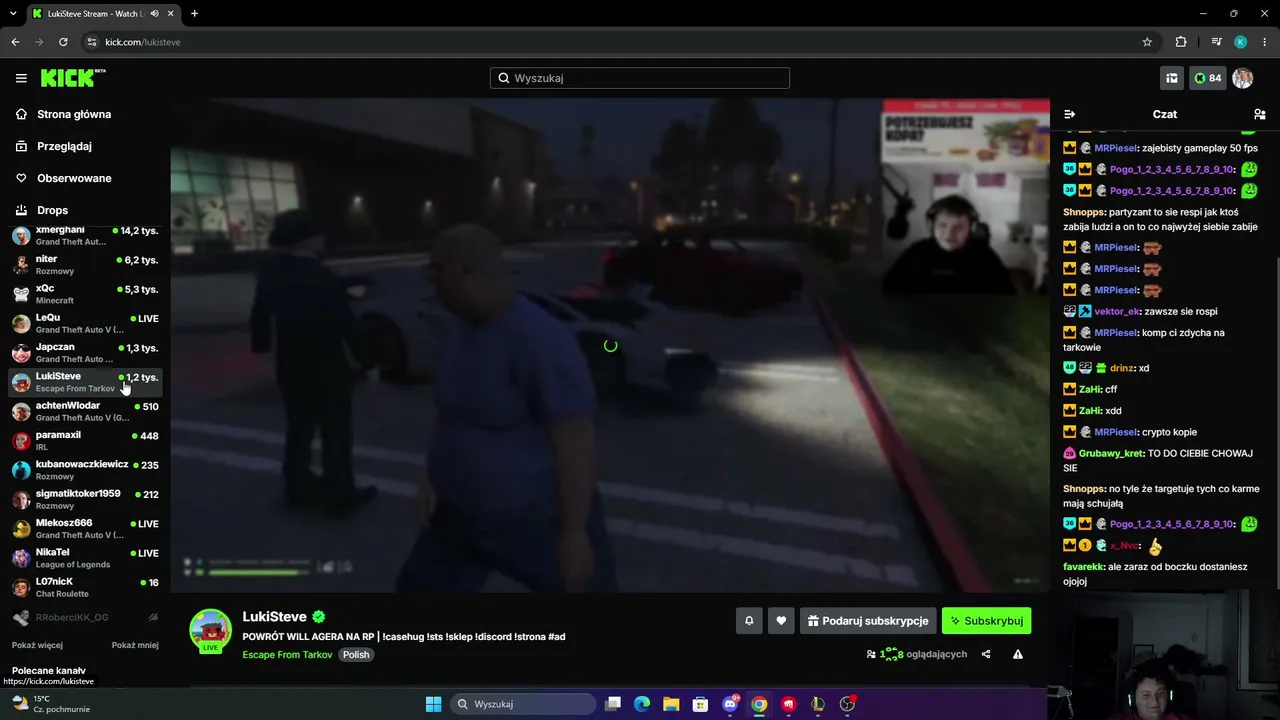The width and height of the screenshot is (1280, 720).
Task: Open xQc channel in sidebar
Action: 85,294
